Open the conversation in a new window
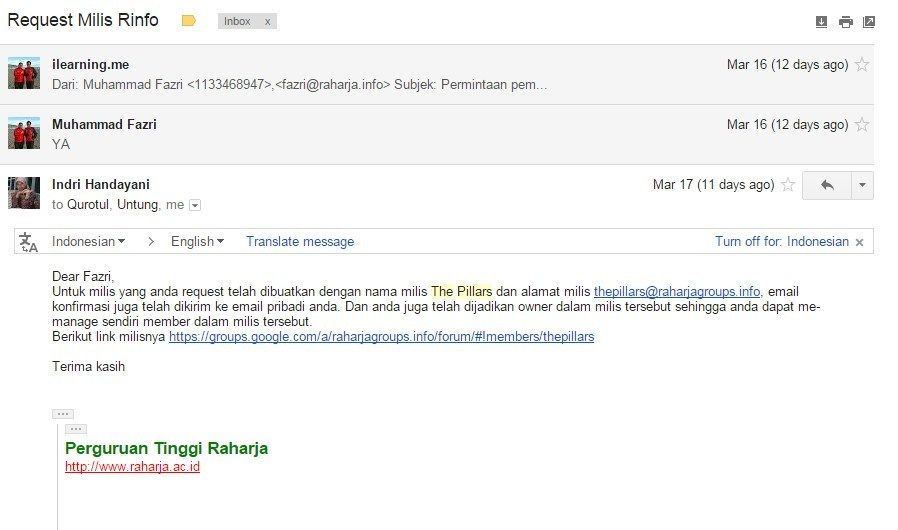Screen dimensions: 898x530 pyautogui.click(x=869, y=22)
